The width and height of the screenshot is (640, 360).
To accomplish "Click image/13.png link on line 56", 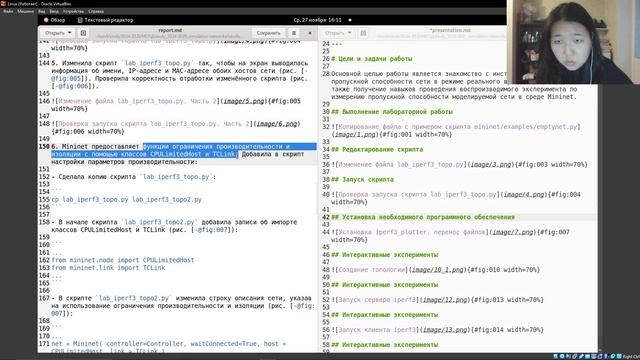I will [445, 330].
